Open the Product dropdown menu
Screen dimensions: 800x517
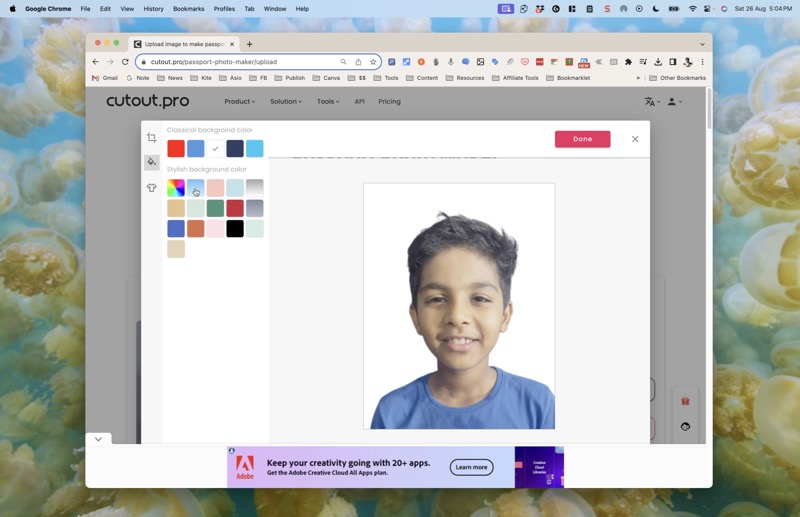click(x=239, y=102)
